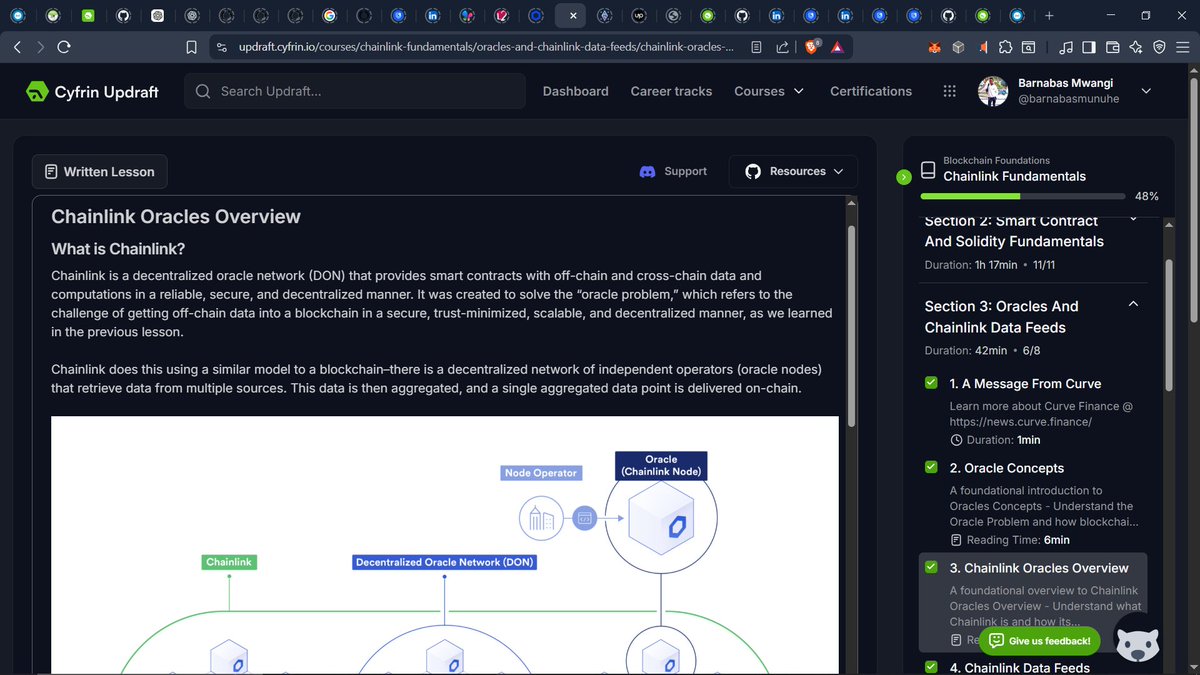Reload the page with the refresh icon

pyautogui.click(x=64, y=47)
